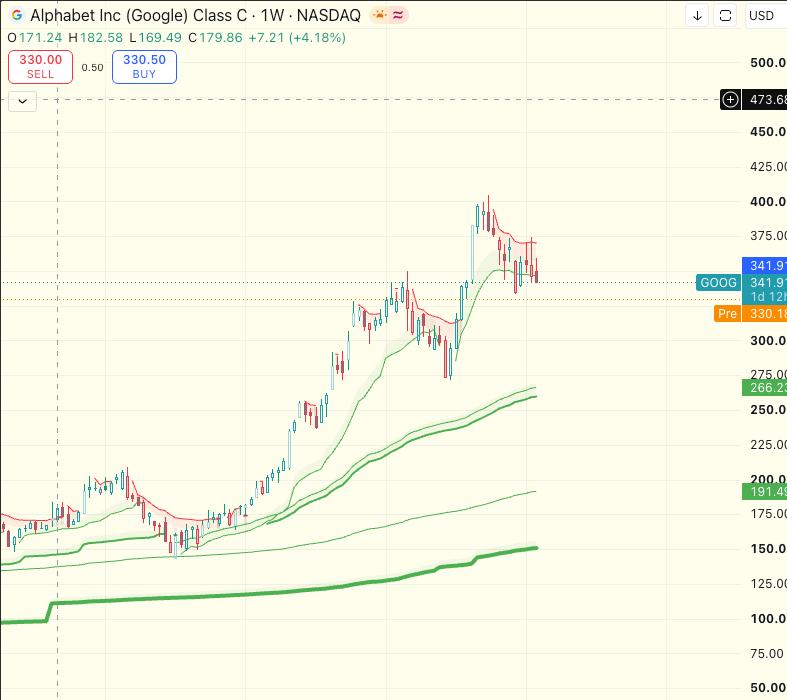The width and height of the screenshot is (787, 700).
Task: Click the wavy data-delay indicator icon
Action: click(x=399, y=15)
